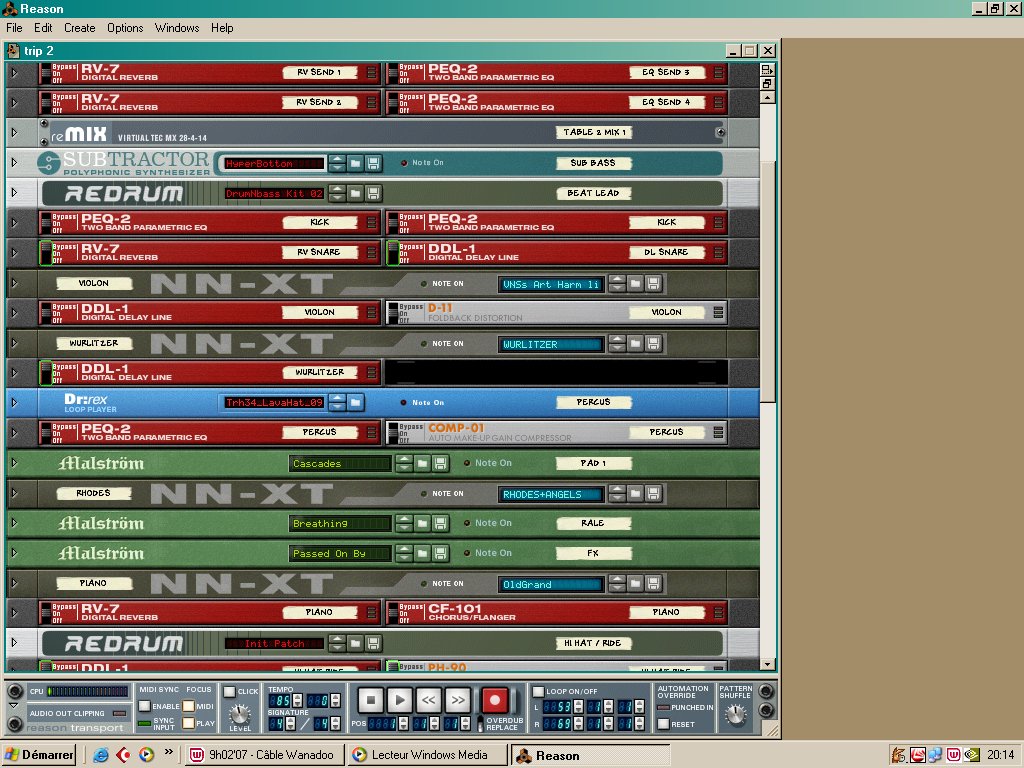The image size is (1024, 768).
Task: Unfold the Dr.rex PERCUS loop player
Action: click(x=14, y=403)
